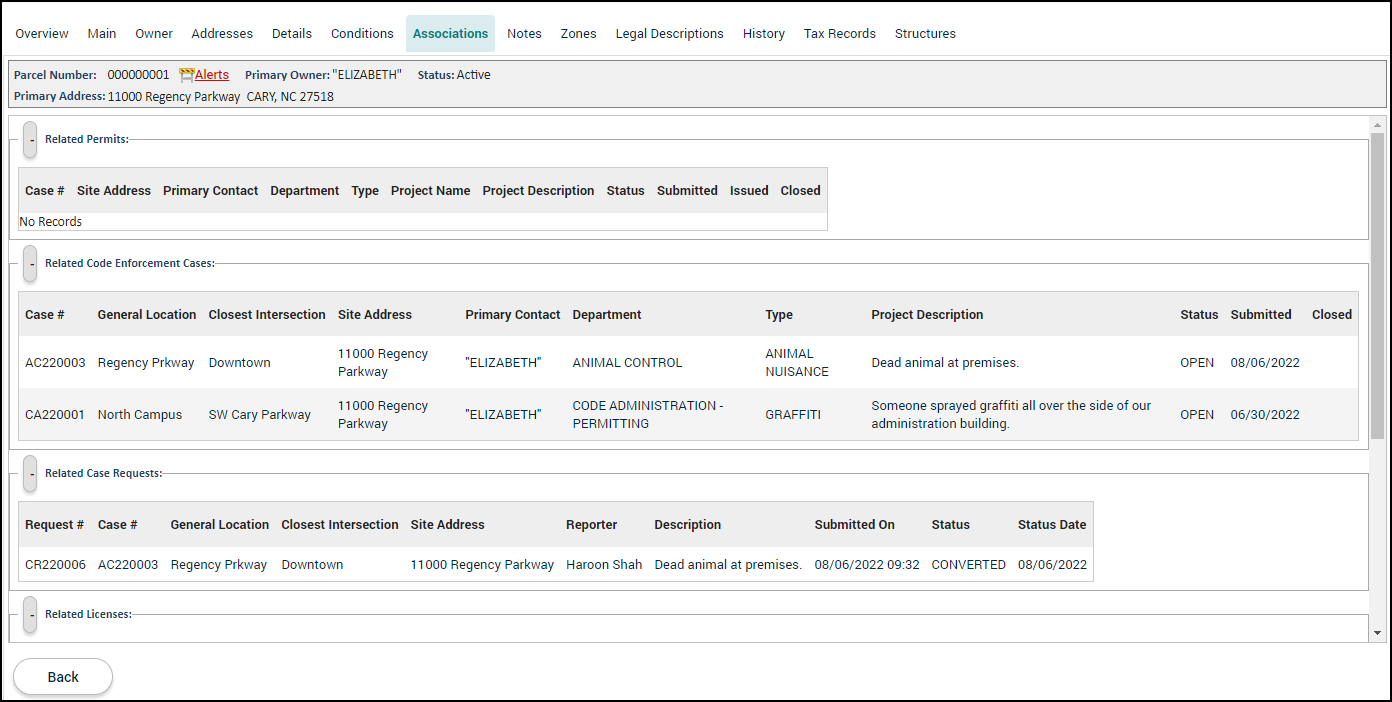Click the Project Name column header in Related Permits
The height and width of the screenshot is (702, 1392).
tap(430, 191)
